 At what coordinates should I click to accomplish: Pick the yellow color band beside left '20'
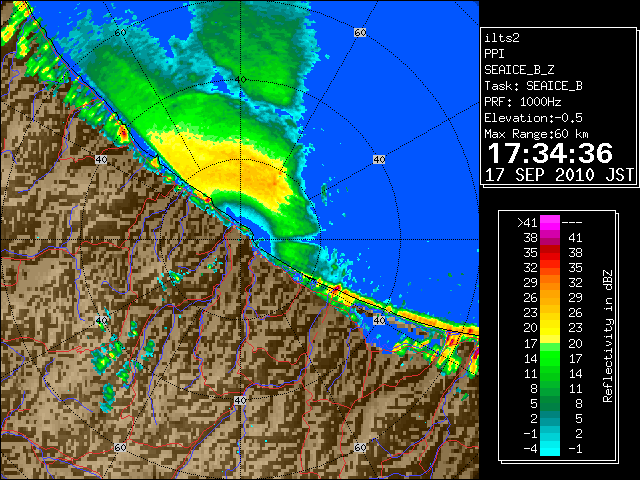pyautogui.click(x=550, y=328)
